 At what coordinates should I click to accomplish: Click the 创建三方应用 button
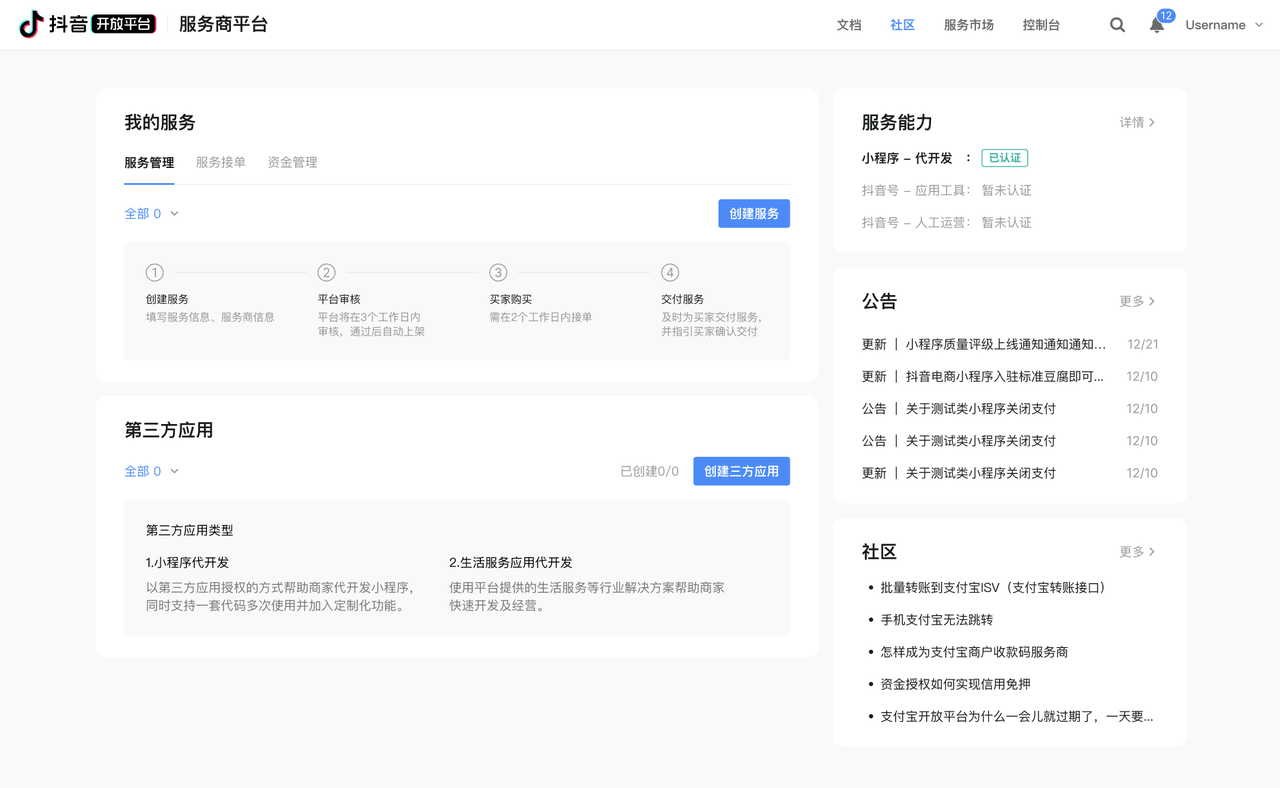coord(741,470)
